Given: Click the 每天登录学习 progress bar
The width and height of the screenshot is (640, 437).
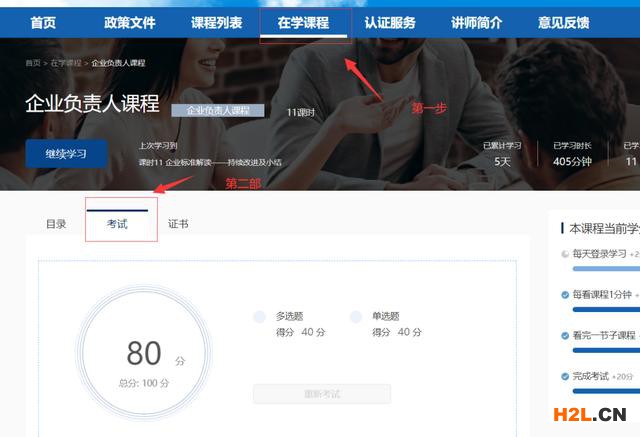Looking at the screenshot, I should click(604, 268).
